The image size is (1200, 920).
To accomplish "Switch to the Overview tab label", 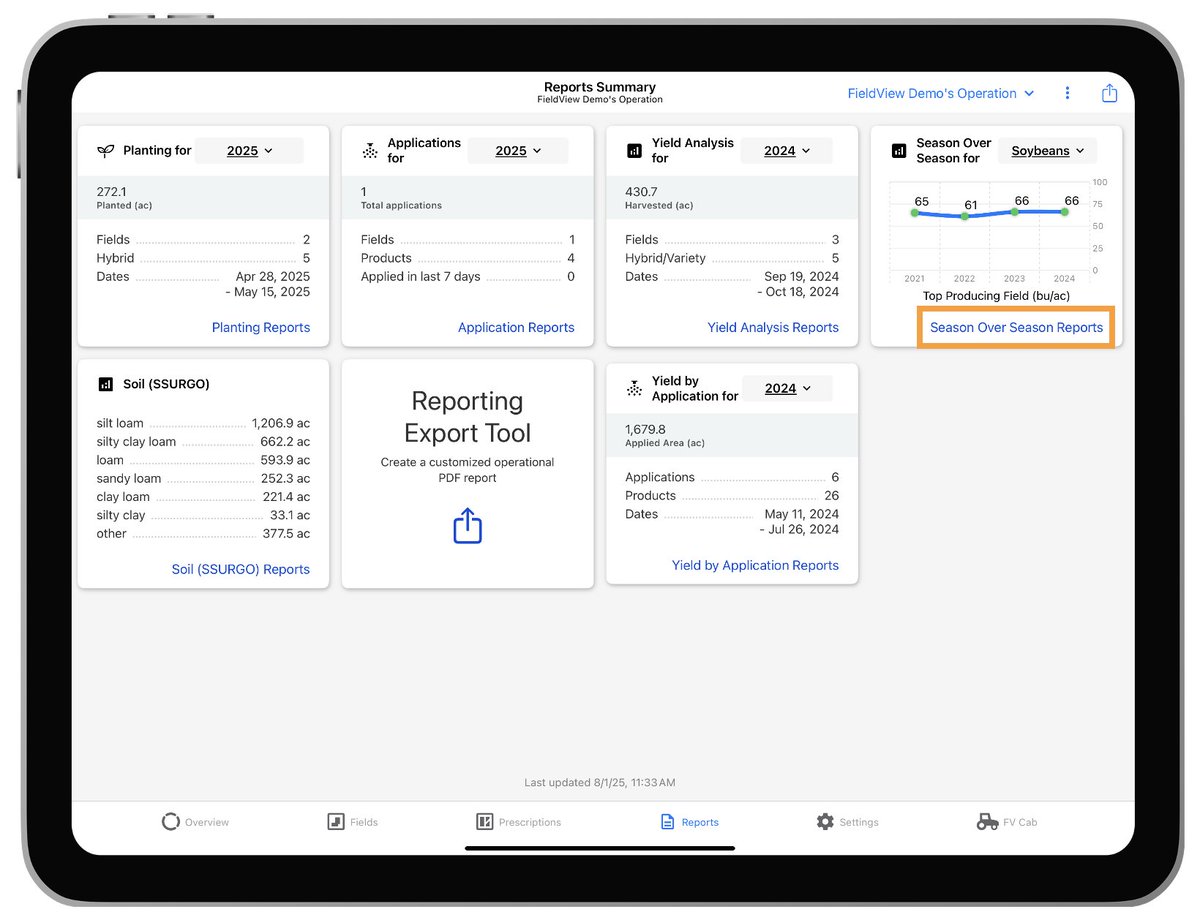I will [207, 823].
